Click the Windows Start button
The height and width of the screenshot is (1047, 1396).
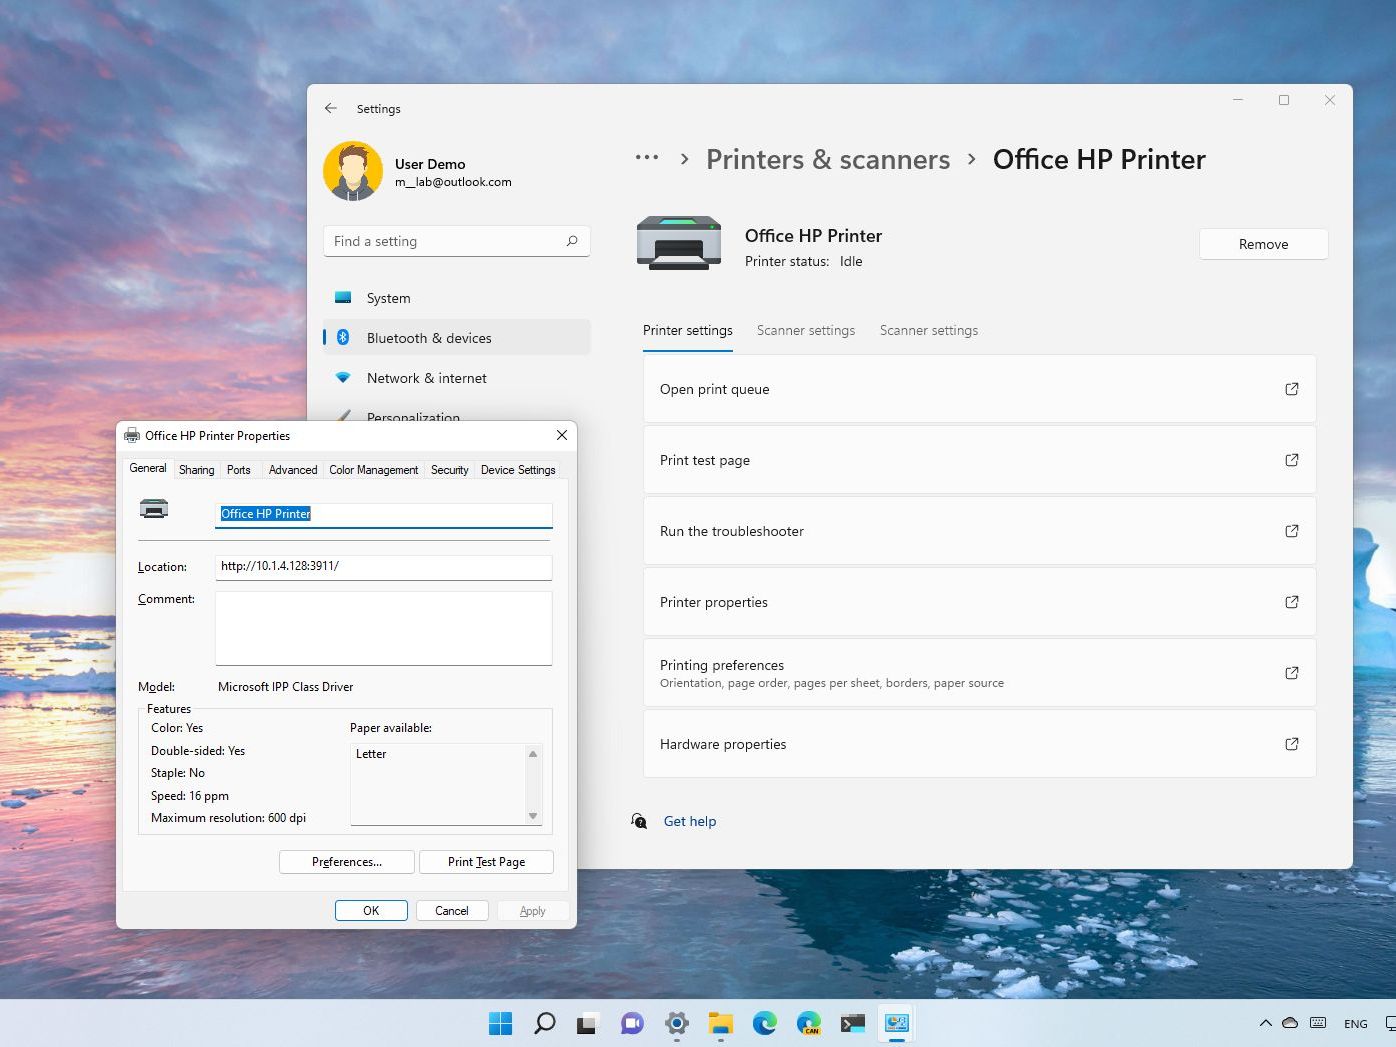pos(500,1023)
